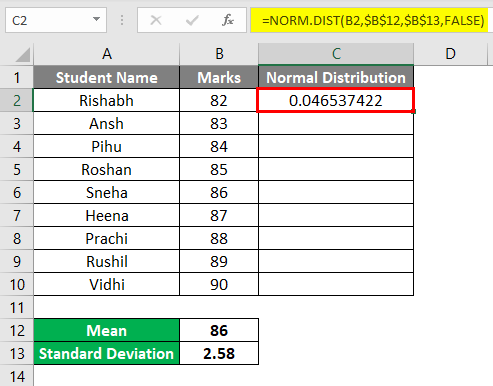Screen dimensions: 493x386
Task: Select the cell containing Pihu
Action: click(x=107, y=146)
